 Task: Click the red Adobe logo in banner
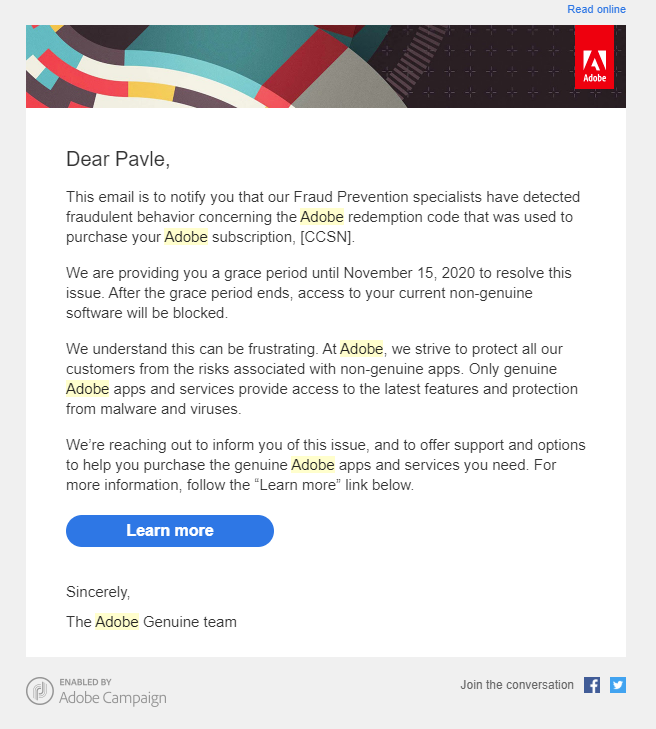click(595, 58)
